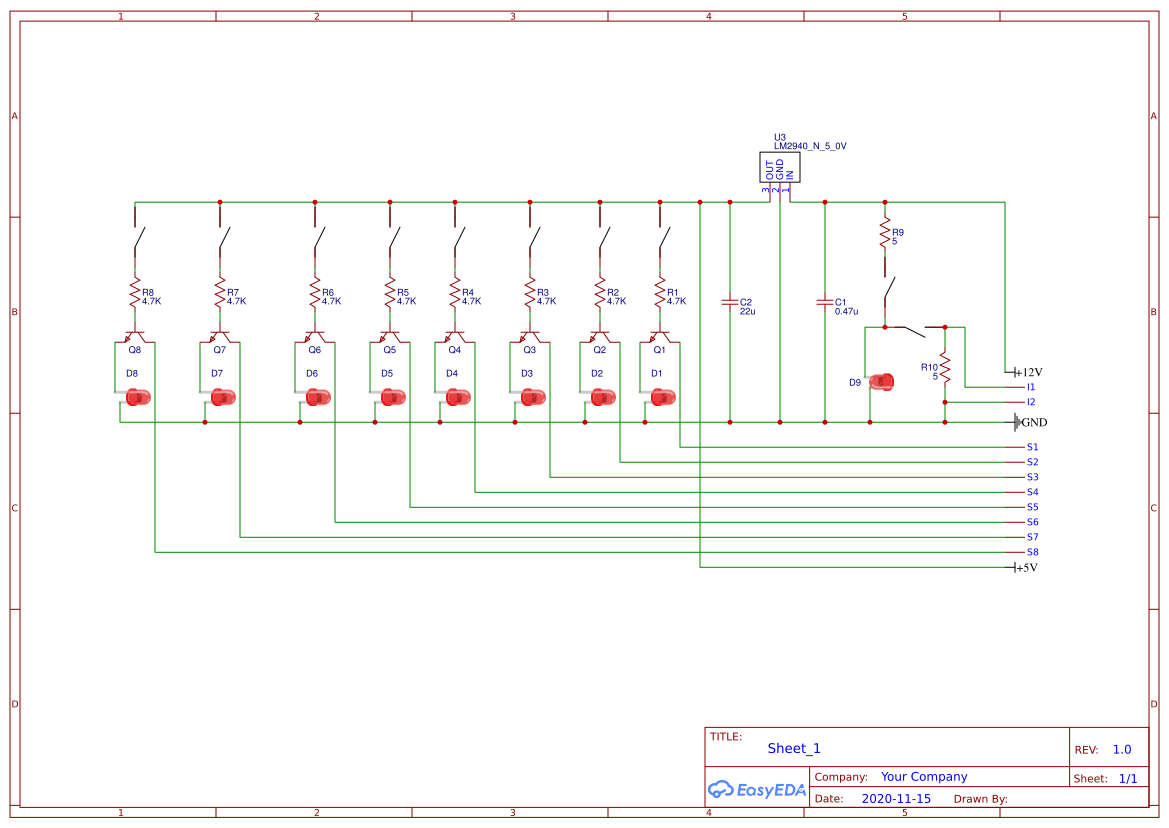Click resistor R9 symbol
The height and width of the screenshot is (828, 1169).
(x=884, y=234)
